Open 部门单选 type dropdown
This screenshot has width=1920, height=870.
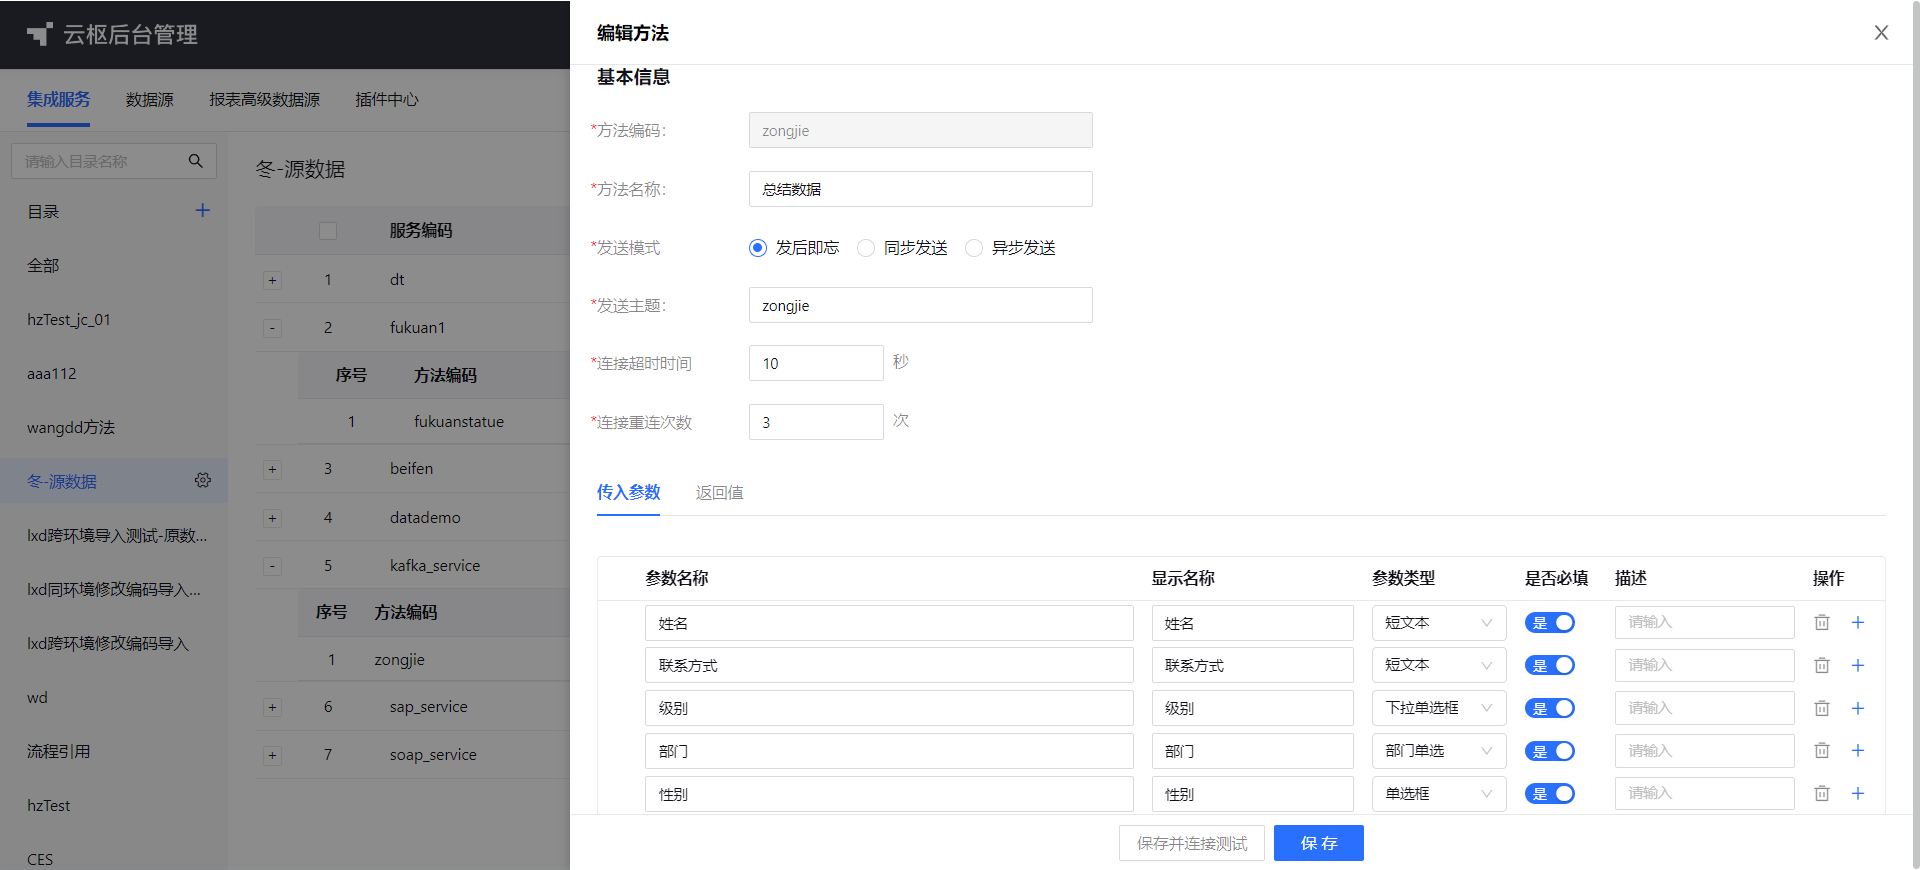(1439, 751)
